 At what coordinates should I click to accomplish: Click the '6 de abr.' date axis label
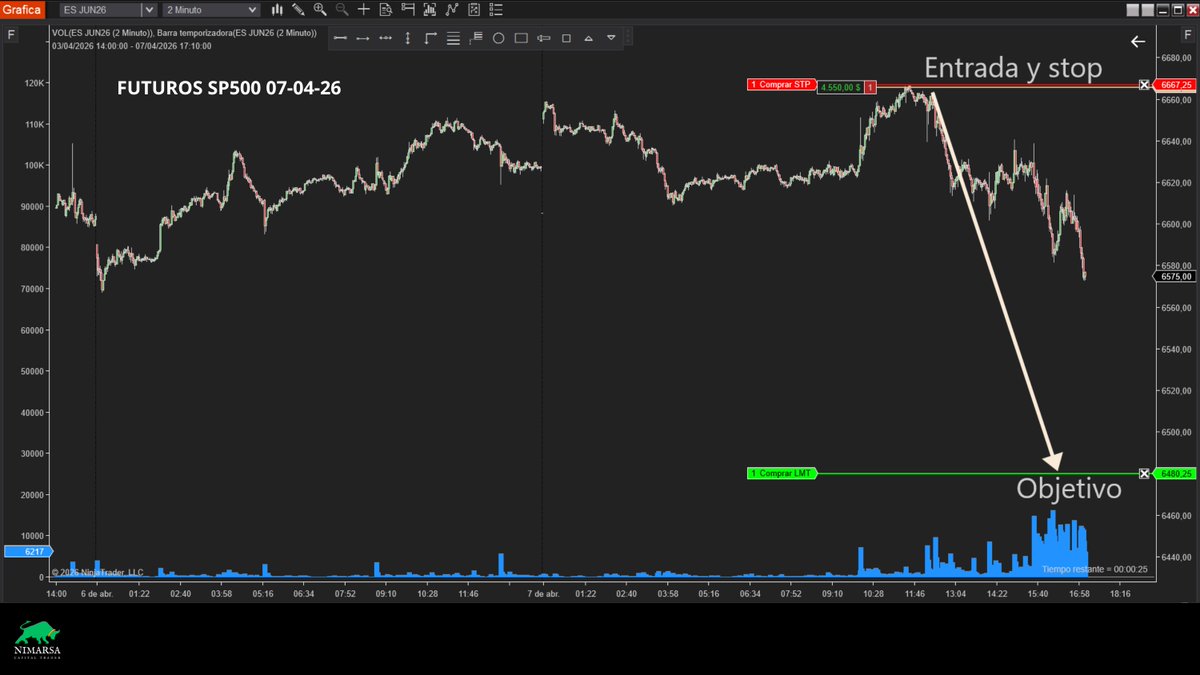(98, 593)
